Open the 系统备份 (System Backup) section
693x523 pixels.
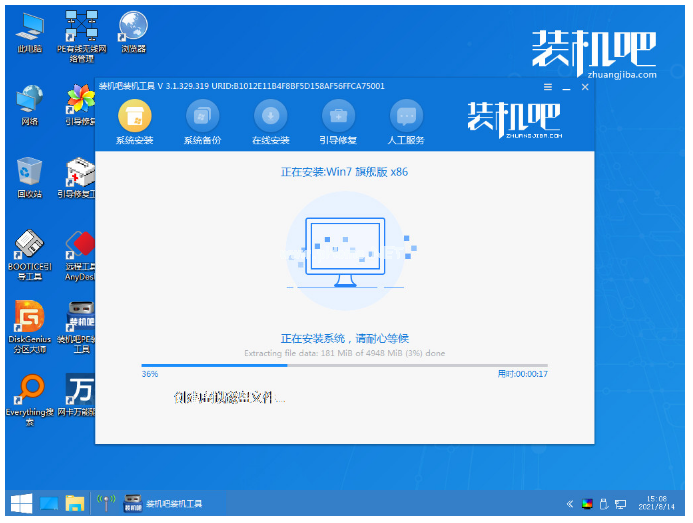(x=202, y=114)
